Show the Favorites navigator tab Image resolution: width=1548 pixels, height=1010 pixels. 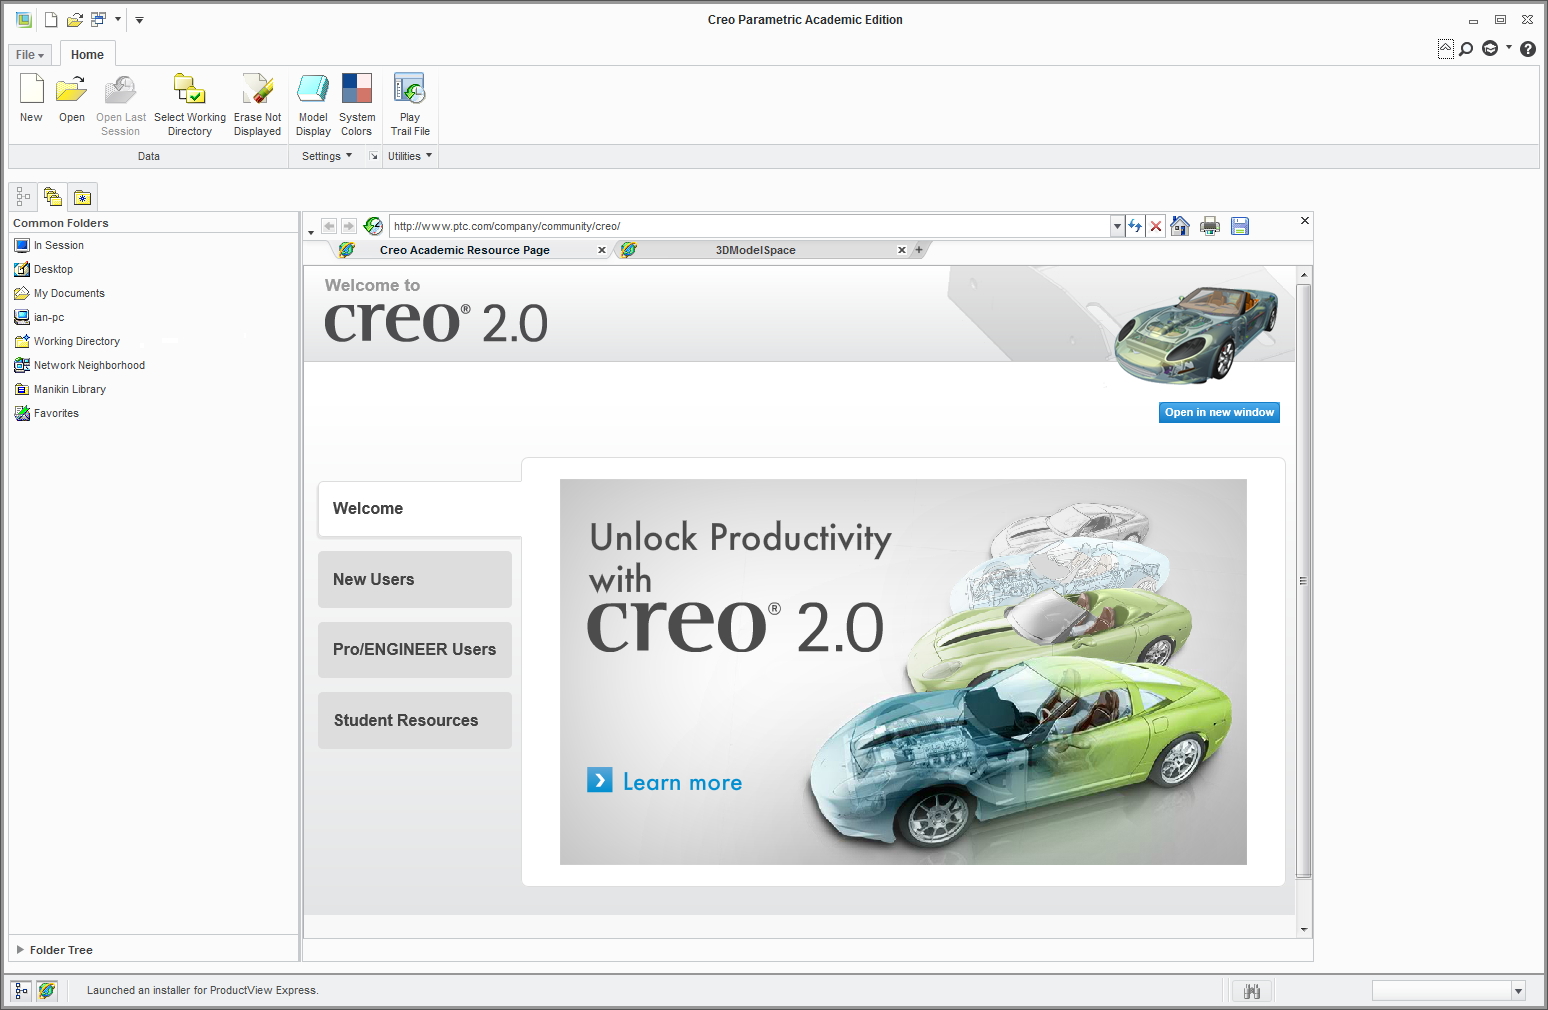[82, 197]
